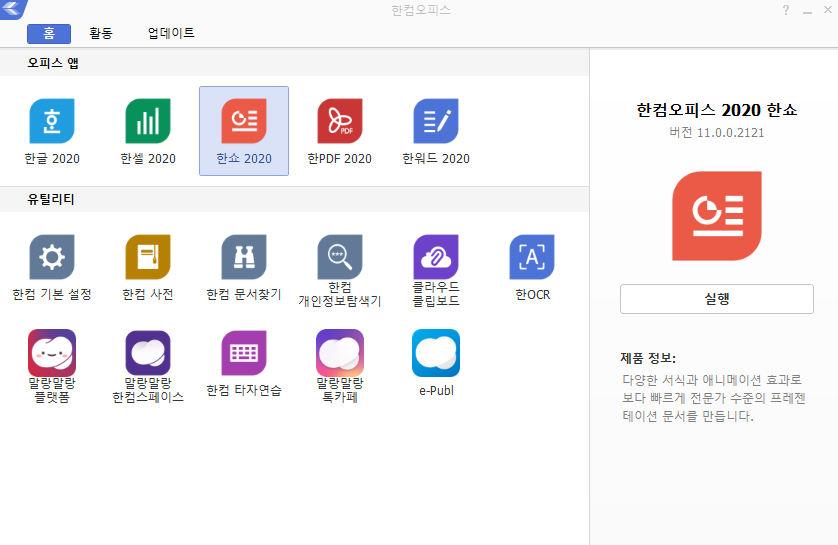Open 한컴 개인정보탐색기 magnifier icon
Image resolution: width=838 pixels, height=545 pixels.
(x=340, y=257)
